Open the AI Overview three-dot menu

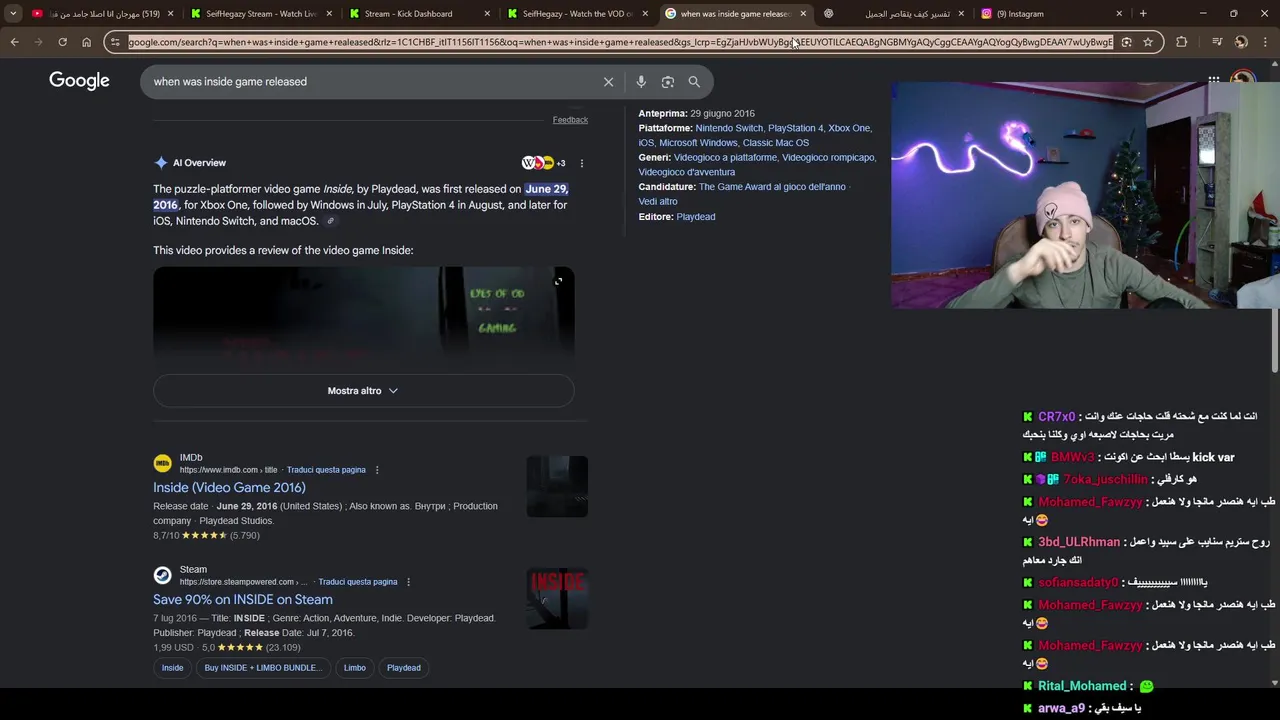tap(581, 163)
